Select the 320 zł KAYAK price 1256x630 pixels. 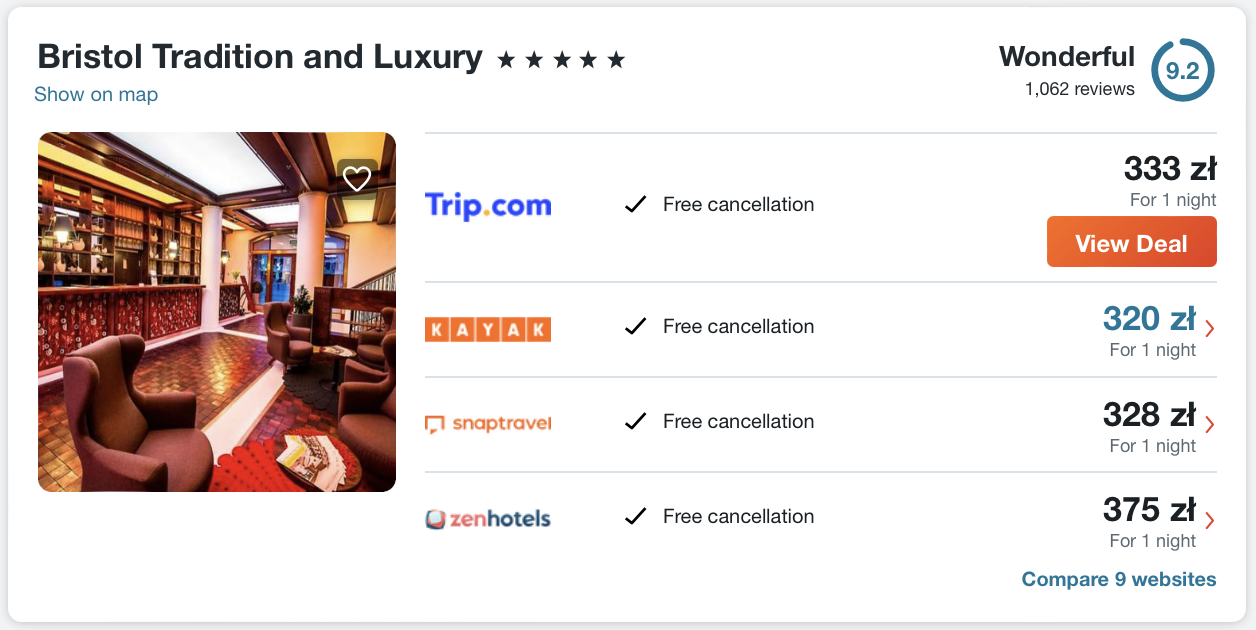coord(1149,319)
